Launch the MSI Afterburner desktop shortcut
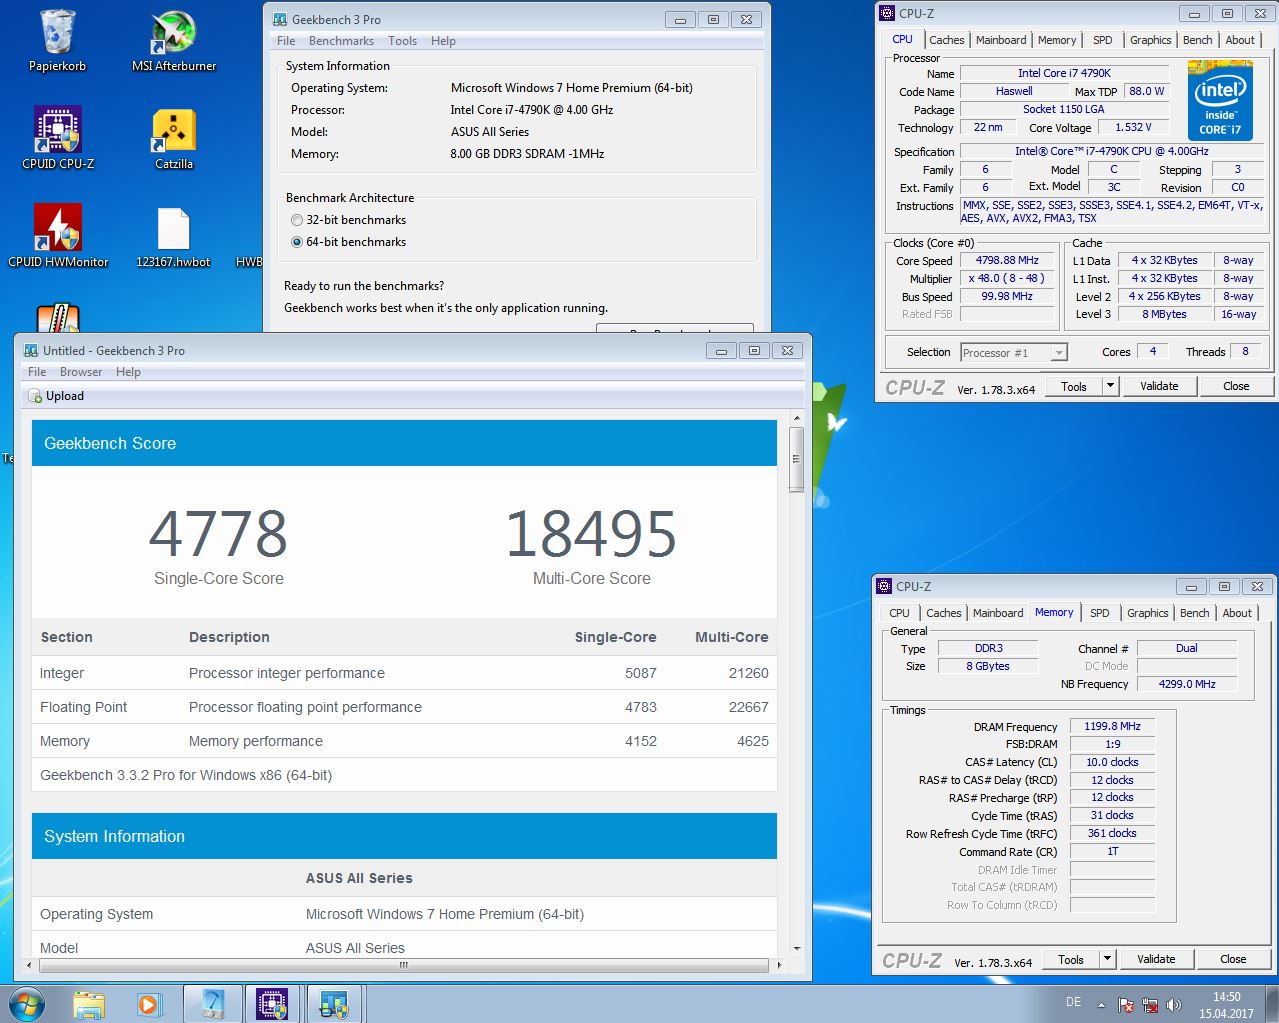 [x=174, y=42]
